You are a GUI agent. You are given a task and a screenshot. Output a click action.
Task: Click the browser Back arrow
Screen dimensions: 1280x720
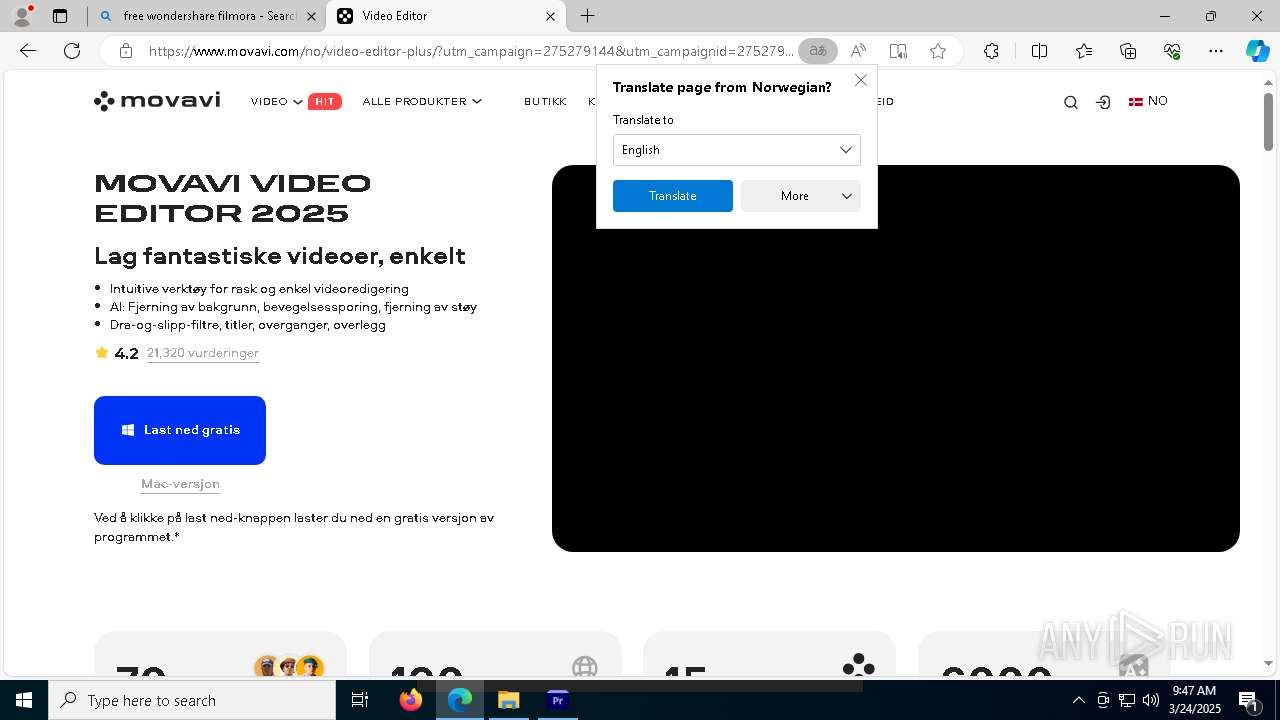pos(28,51)
